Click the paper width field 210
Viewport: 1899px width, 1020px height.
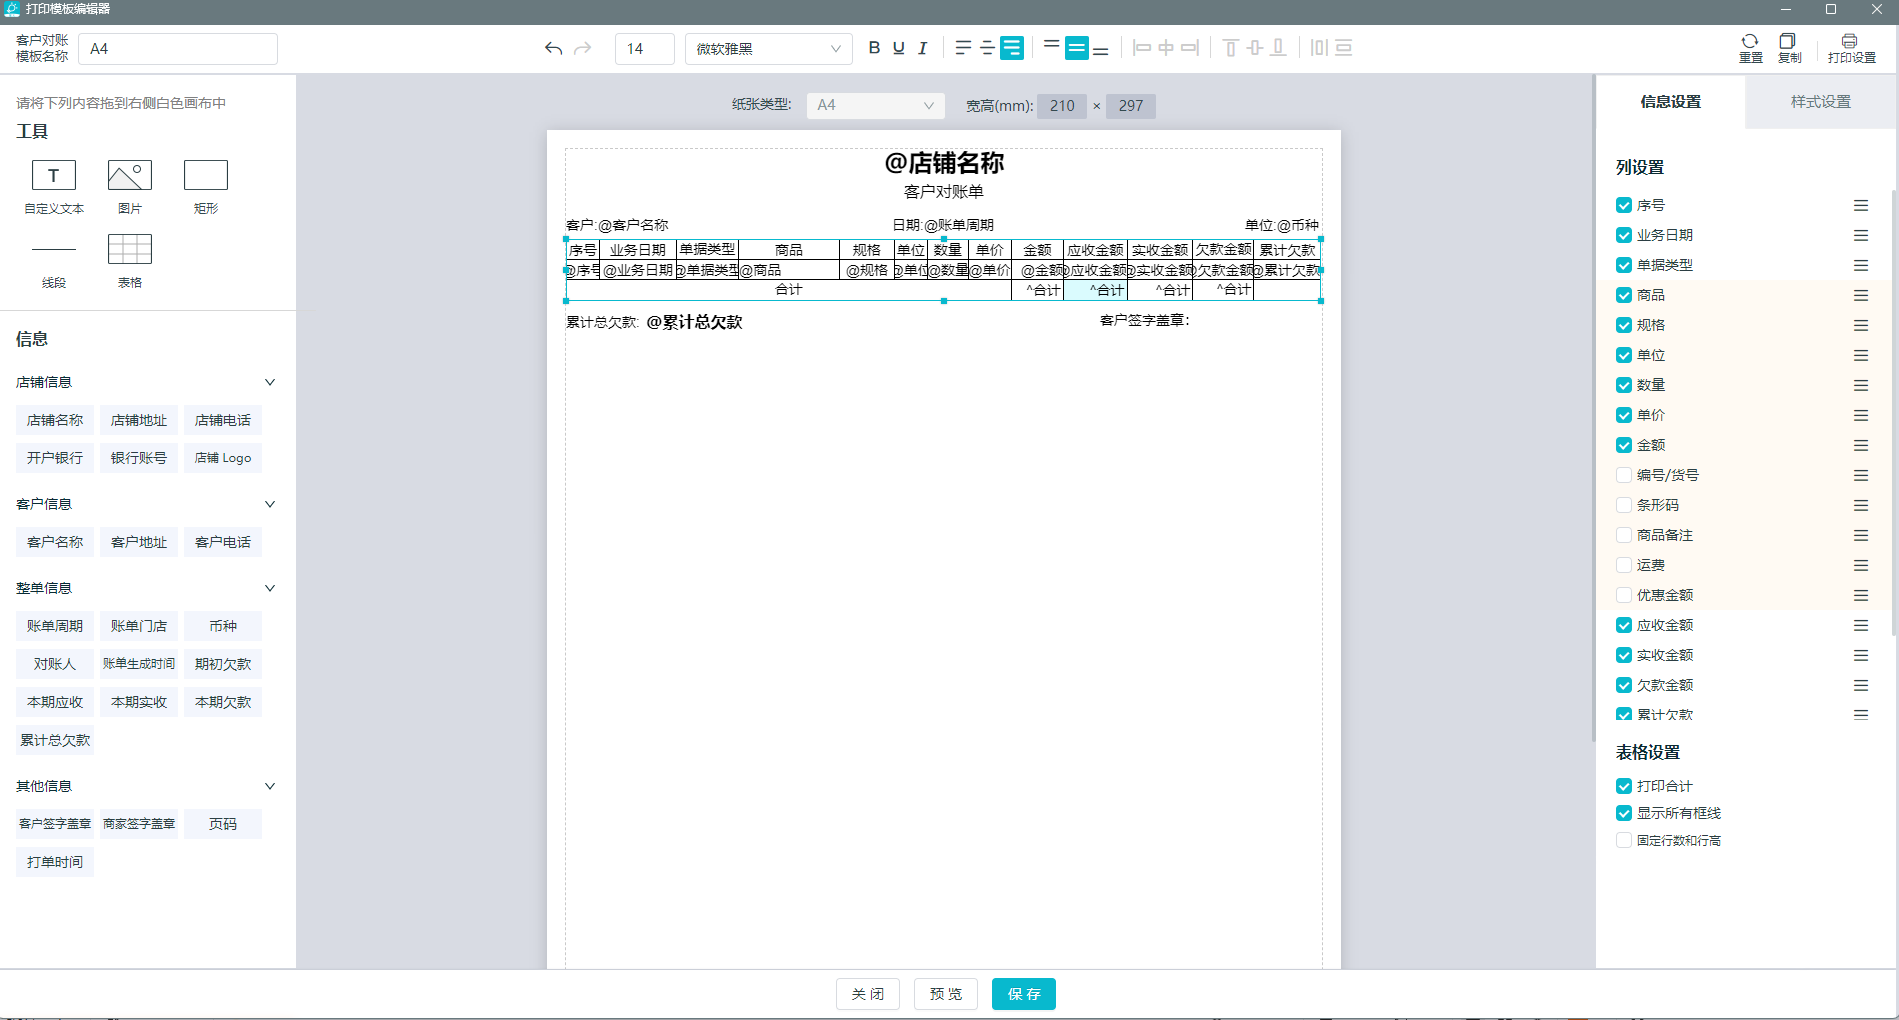tap(1062, 105)
